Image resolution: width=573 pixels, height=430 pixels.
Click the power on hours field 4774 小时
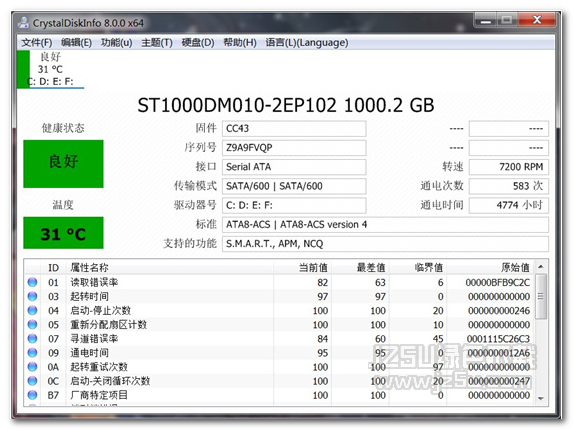509,205
